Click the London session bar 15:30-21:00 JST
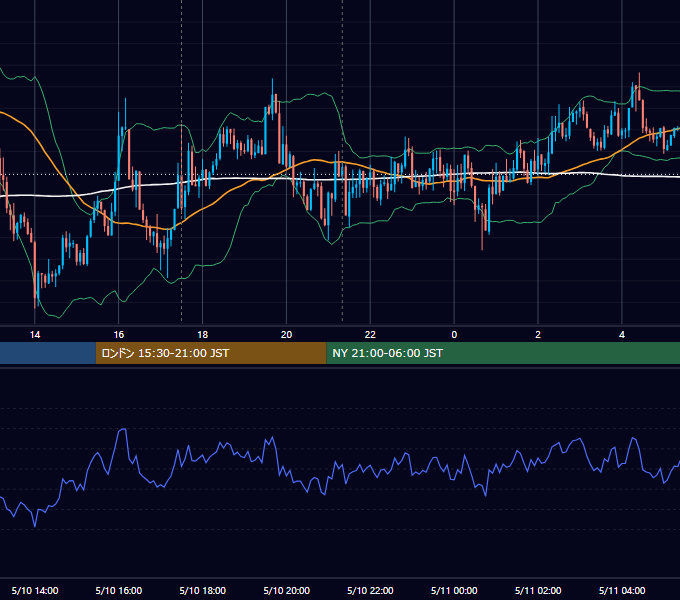Image resolution: width=680 pixels, height=600 pixels. (211, 353)
